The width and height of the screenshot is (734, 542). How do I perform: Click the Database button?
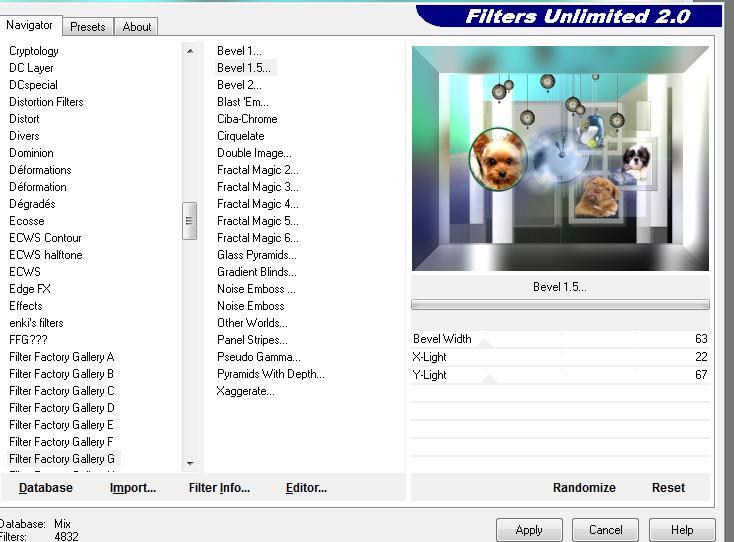point(46,488)
